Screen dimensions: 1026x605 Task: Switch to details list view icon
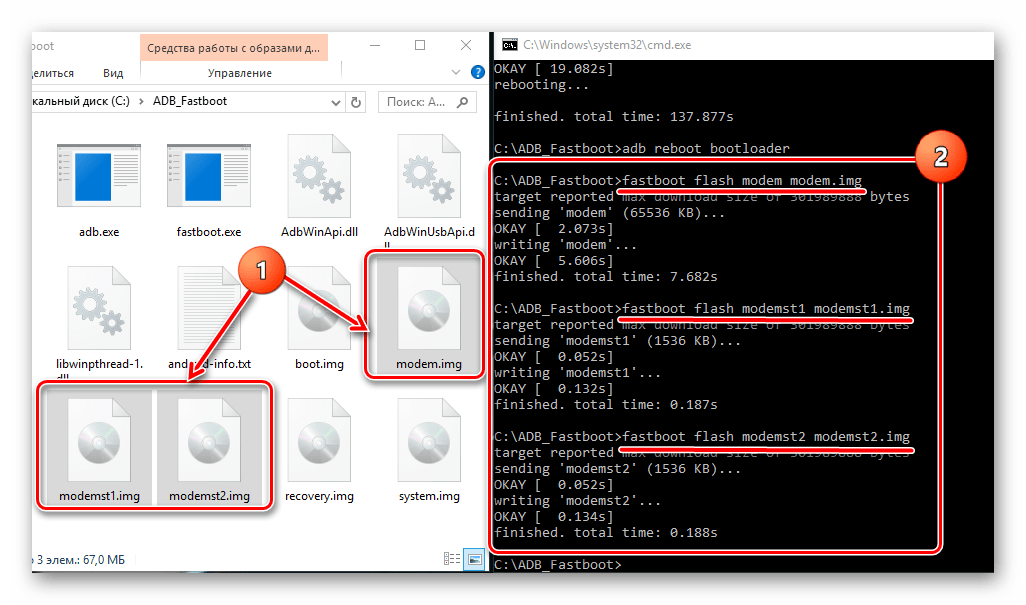(451, 559)
